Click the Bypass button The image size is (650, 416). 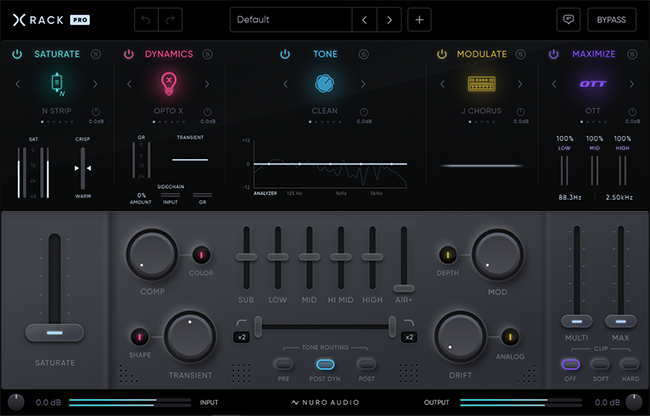coord(611,19)
